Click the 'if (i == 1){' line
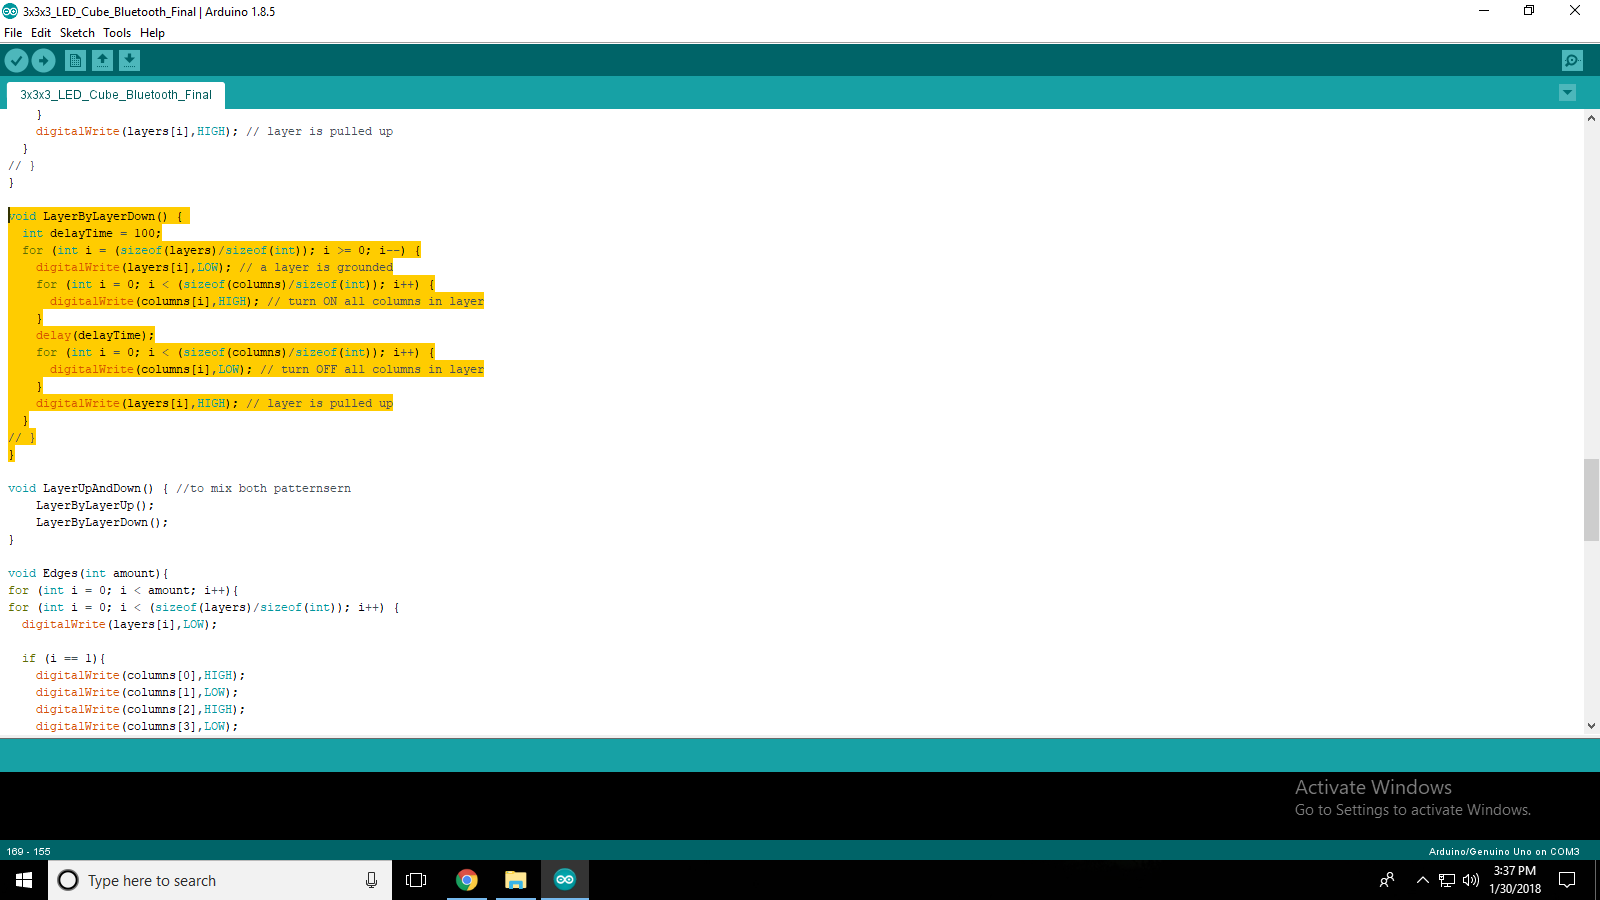 [64, 658]
